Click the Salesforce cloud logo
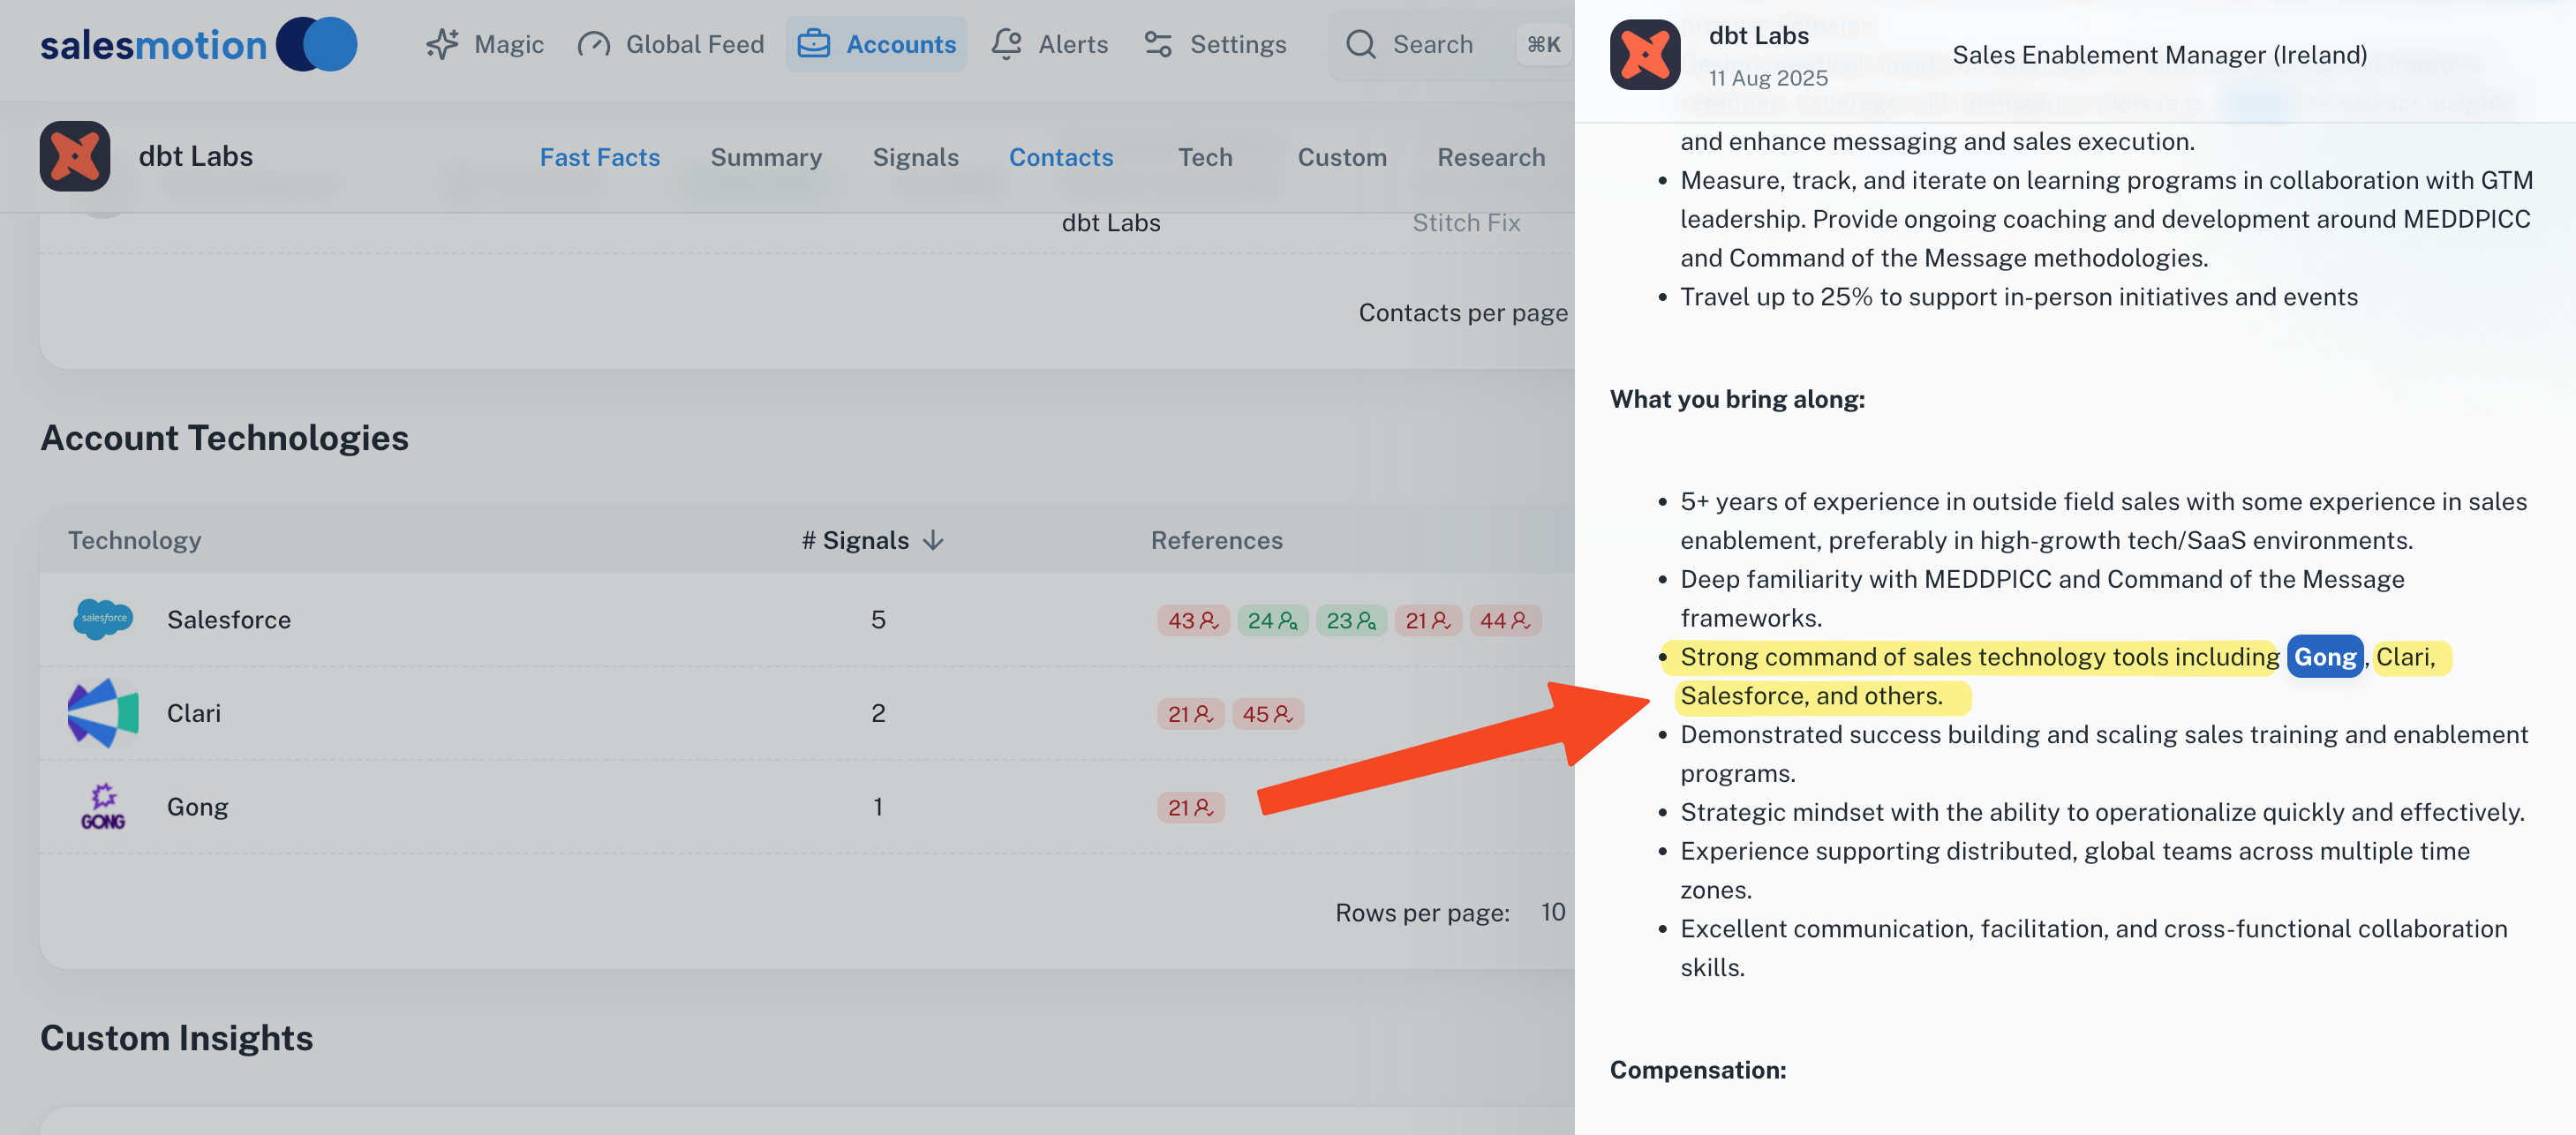 pyautogui.click(x=103, y=619)
